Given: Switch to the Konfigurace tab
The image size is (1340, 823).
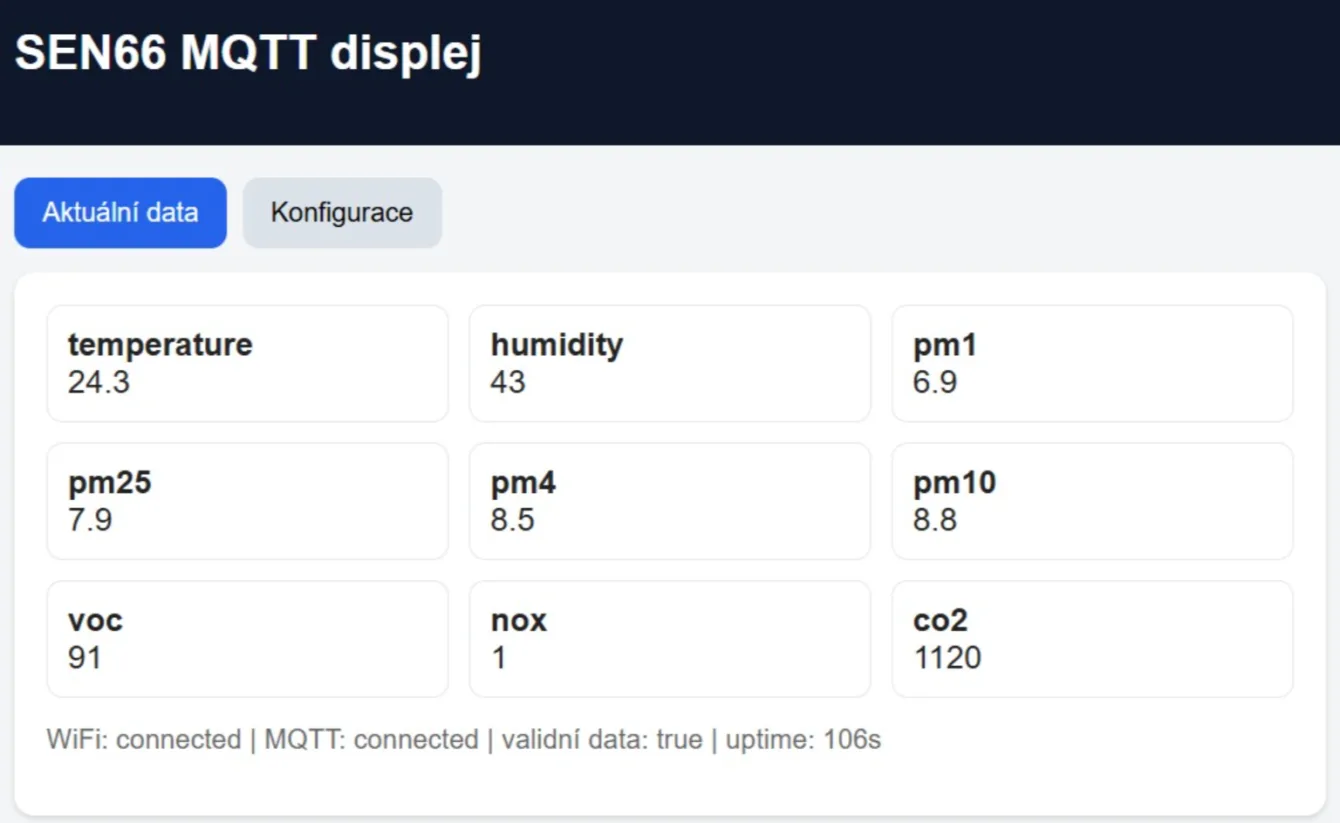Looking at the screenshot, I should pyautogui.click(x=342, y=212).
